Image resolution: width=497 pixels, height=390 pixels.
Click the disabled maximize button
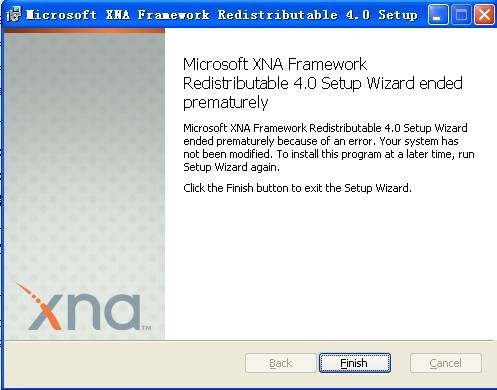(x=461, y=15)
